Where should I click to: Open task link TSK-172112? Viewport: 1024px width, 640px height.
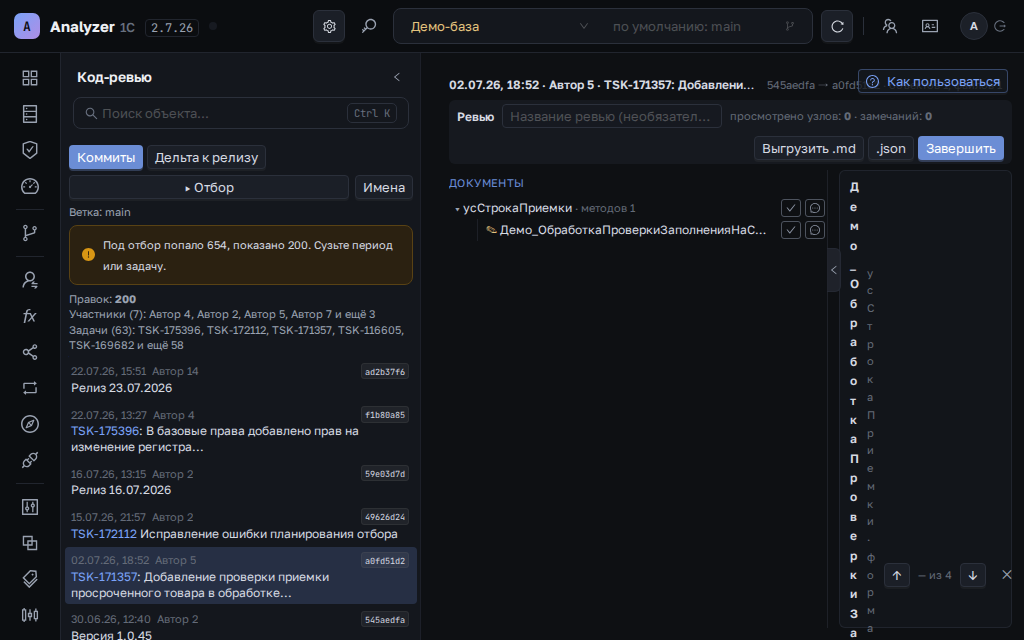click(x=104, y=534)
